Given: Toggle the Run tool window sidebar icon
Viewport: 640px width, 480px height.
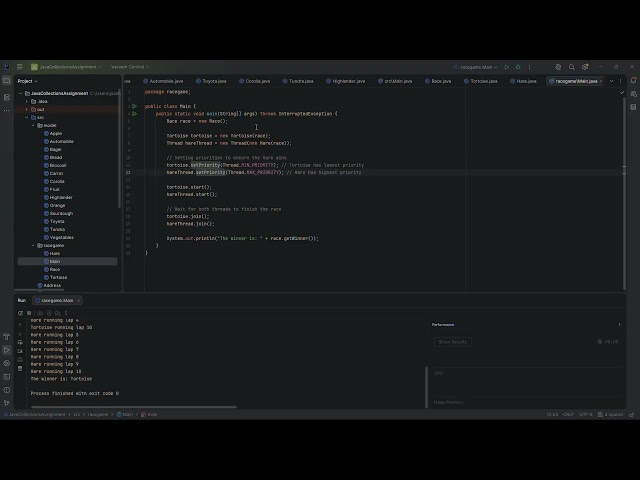Looking at the screenshot, I should click(x=7, y=350).
